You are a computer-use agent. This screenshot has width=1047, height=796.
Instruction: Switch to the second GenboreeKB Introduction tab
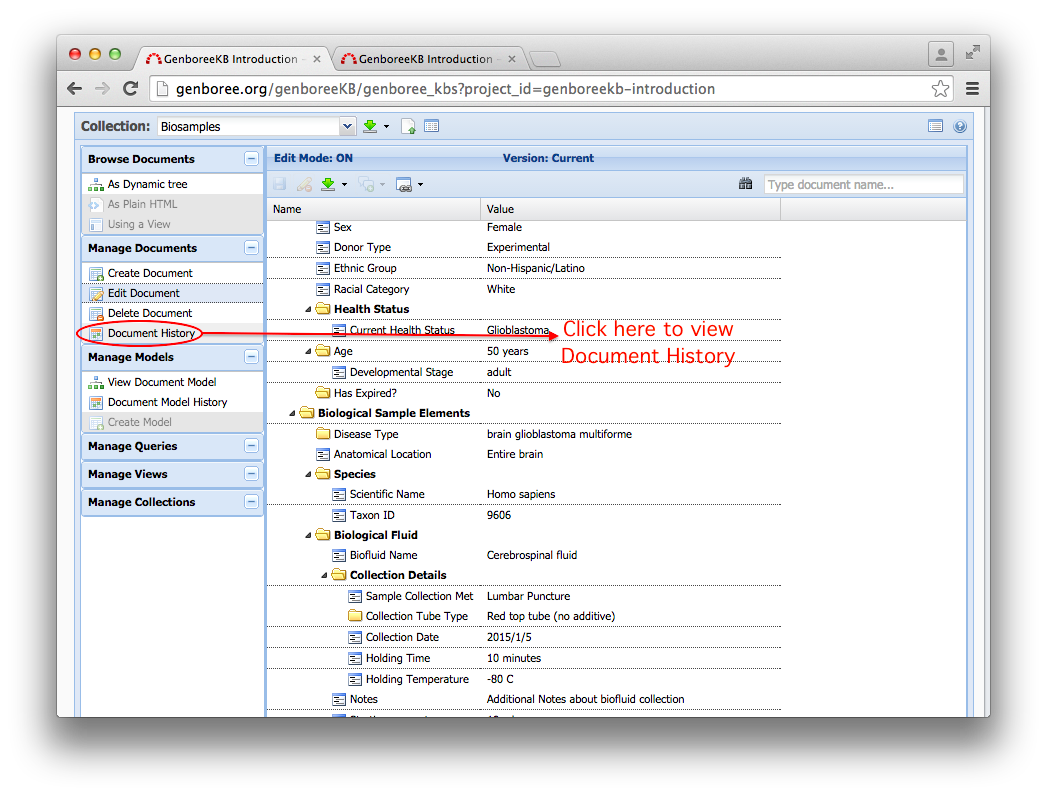click(427, 59)
